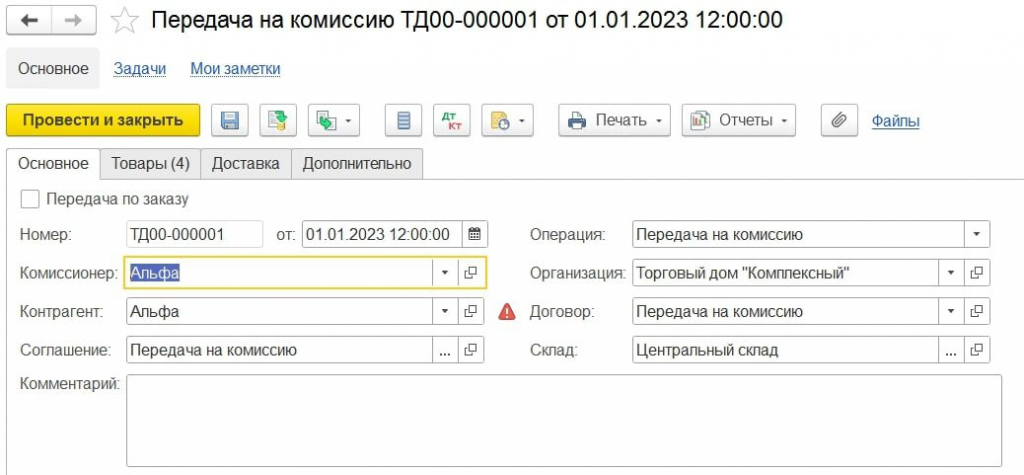The height and width of the screenshot is (475, 1024).
Task: Expand the Договор dropdown list
Action: 952,312
